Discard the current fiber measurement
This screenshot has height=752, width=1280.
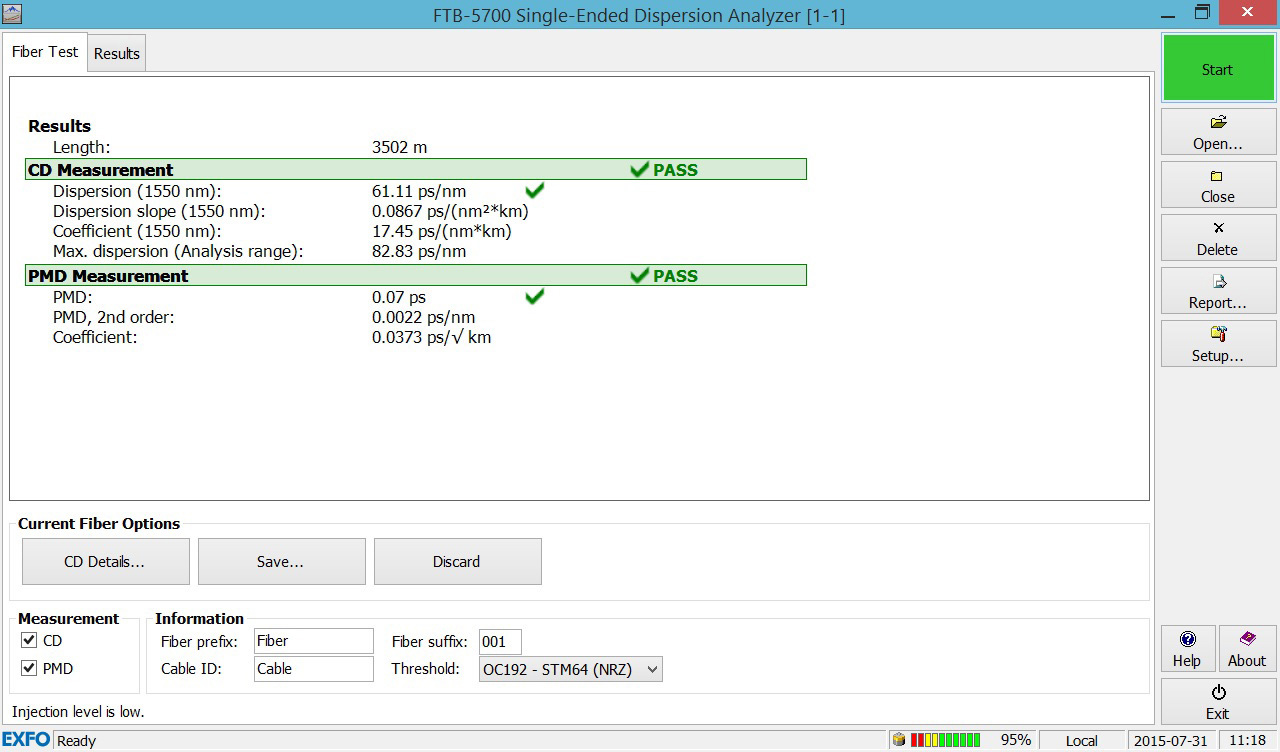(457, 562)
